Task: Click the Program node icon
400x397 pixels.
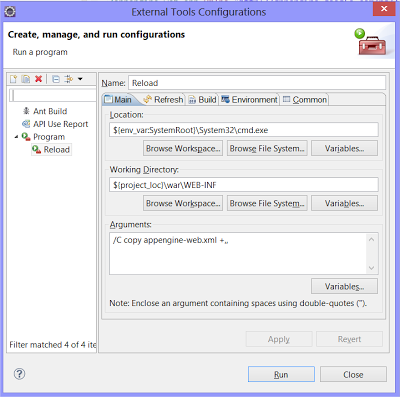Action: coord(26,136)
